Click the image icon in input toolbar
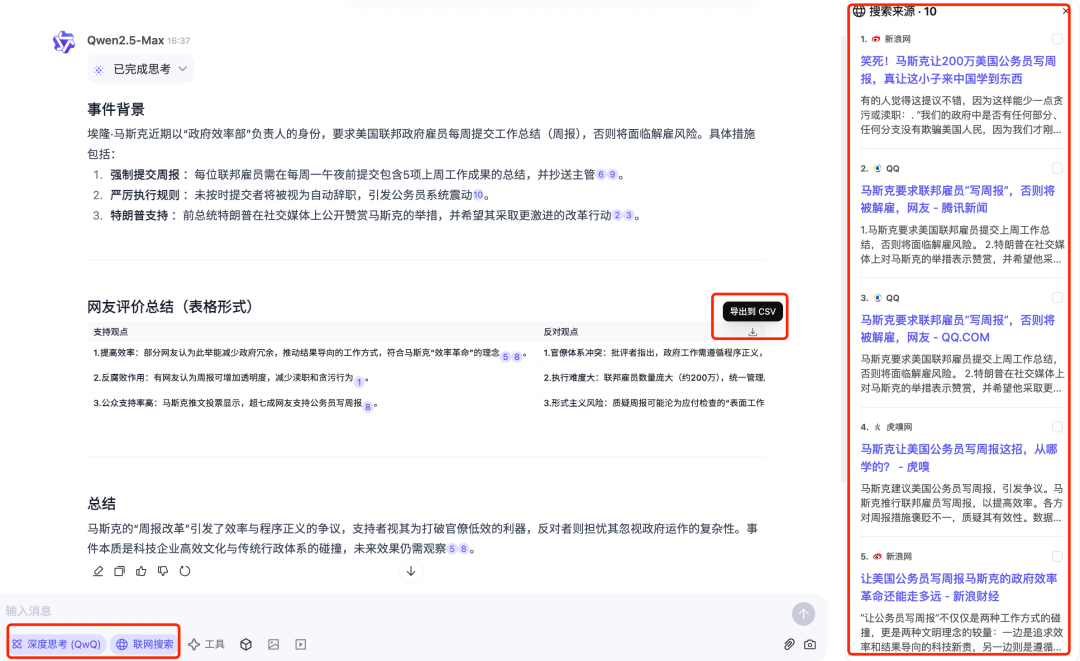Screen dimensions: 1080x661 point(273,644)
